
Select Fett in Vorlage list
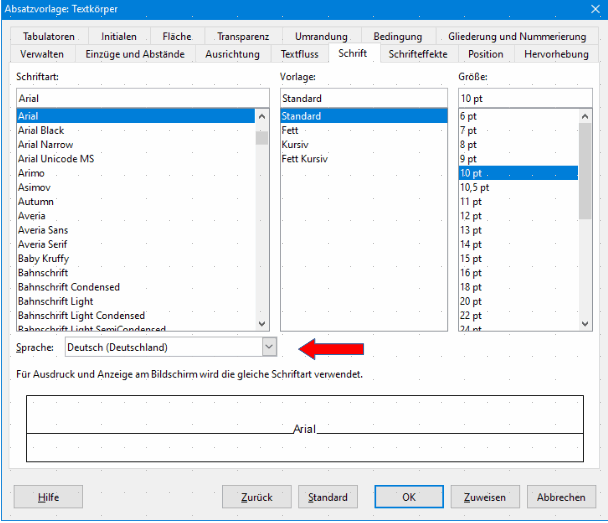tap(364, 130)
